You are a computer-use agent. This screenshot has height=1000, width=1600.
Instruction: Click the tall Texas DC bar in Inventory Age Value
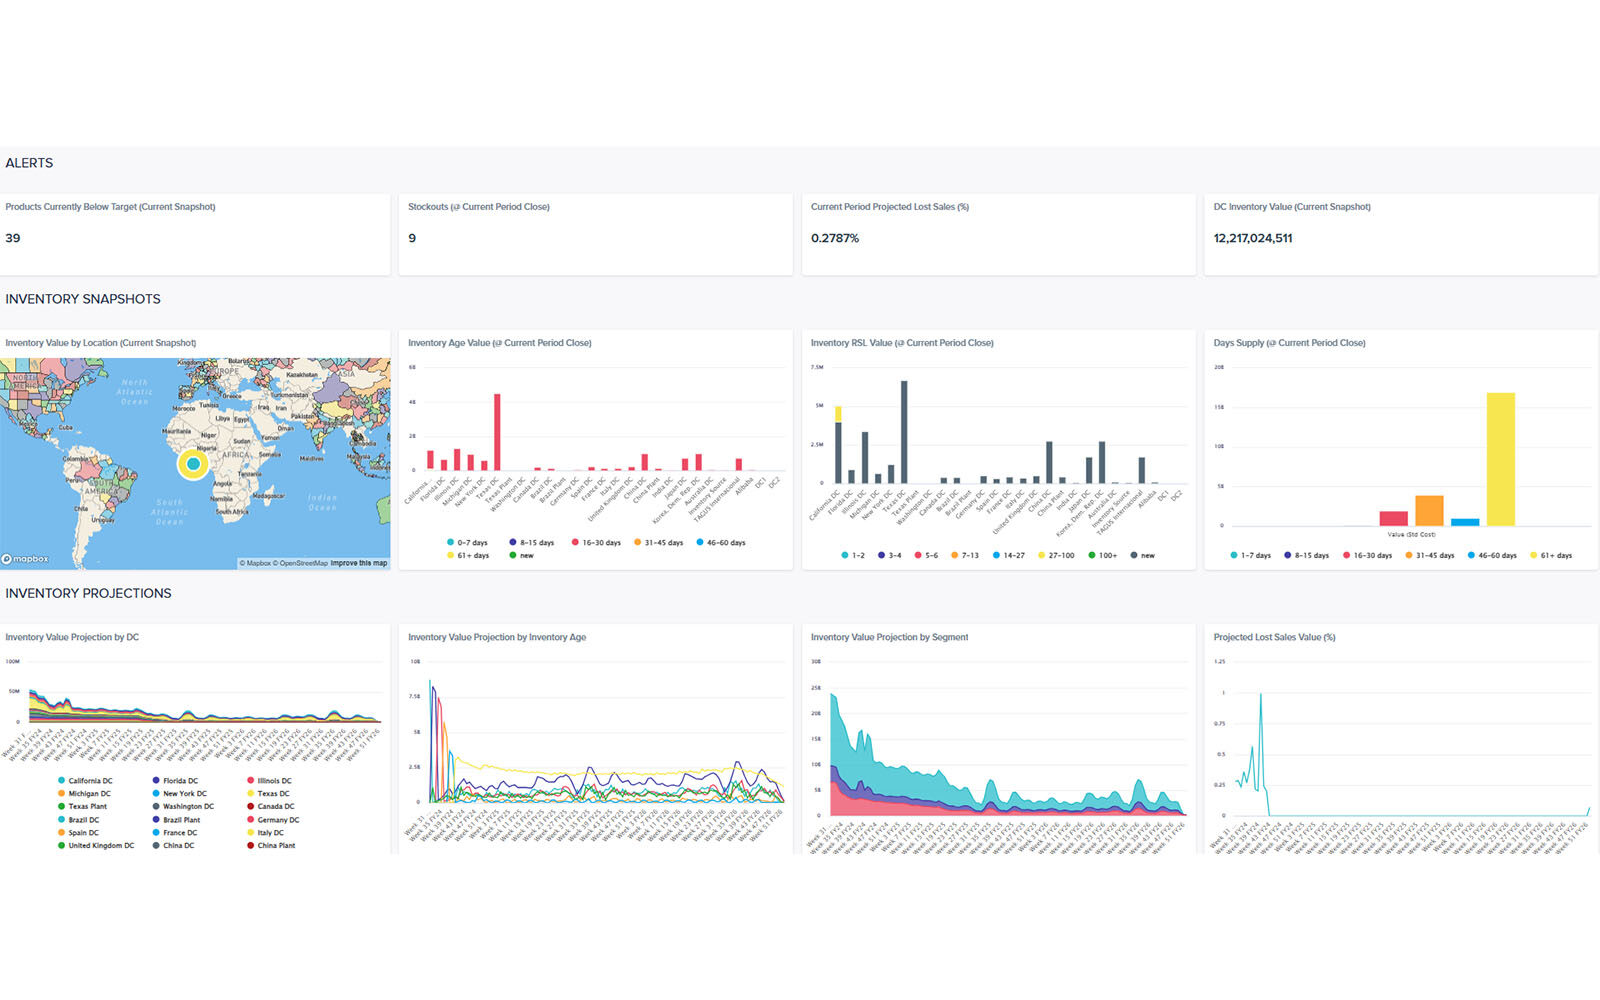(497, 432)
